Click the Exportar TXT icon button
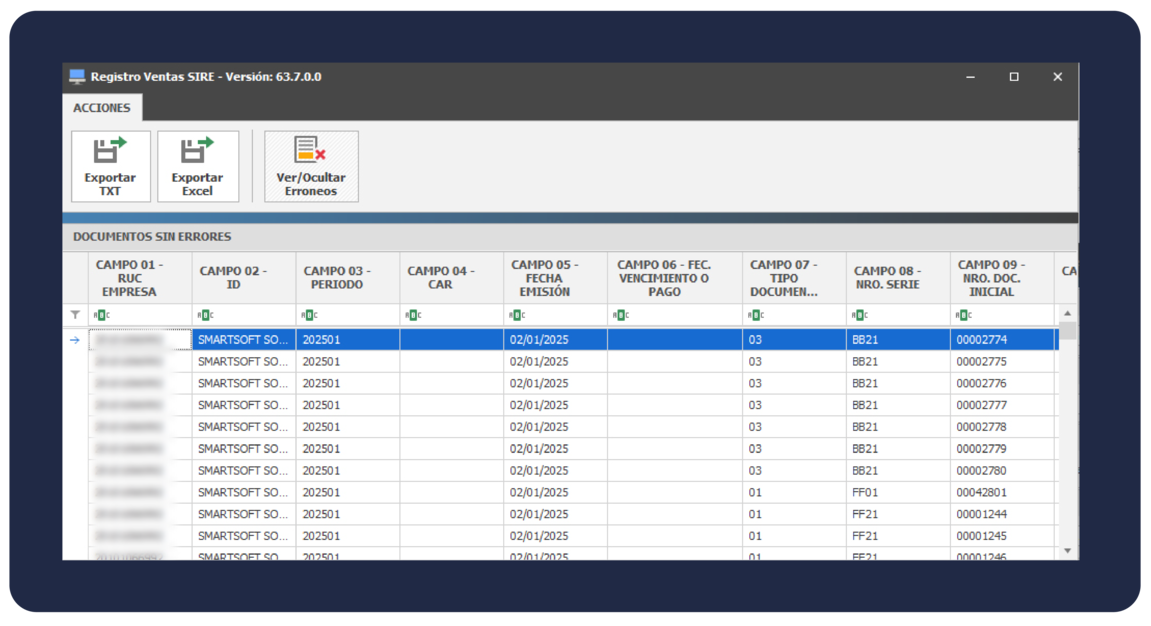This screenshot has width=1151, height=626. (x=110, y=166)
